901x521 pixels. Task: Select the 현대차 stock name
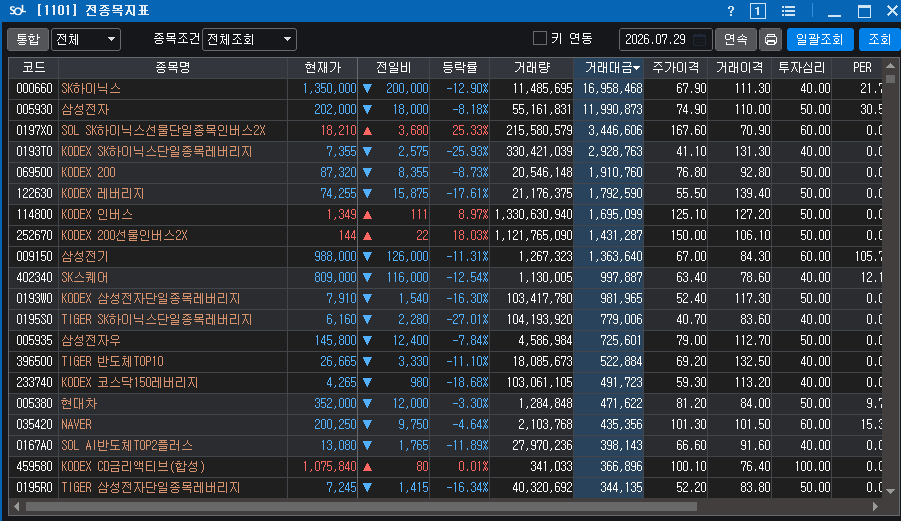click(79, 403)
